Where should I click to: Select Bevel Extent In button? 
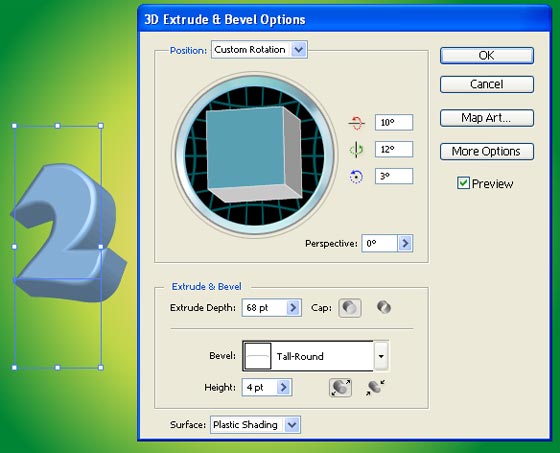(375, 388)
